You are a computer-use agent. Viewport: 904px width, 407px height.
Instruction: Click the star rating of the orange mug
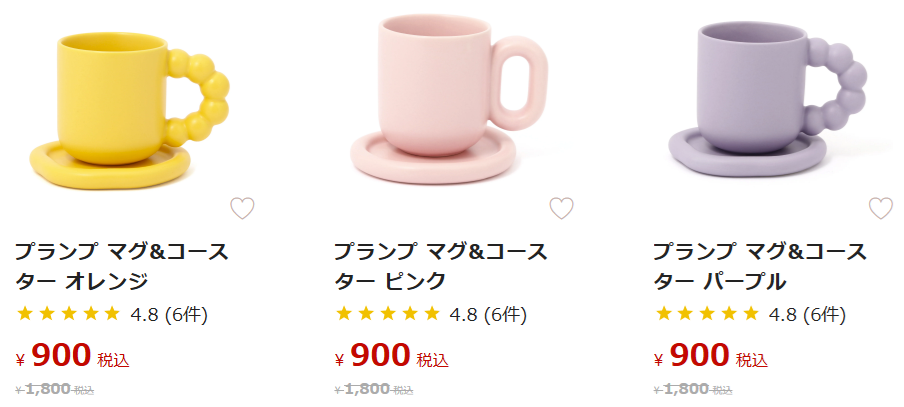click(68, 314)
